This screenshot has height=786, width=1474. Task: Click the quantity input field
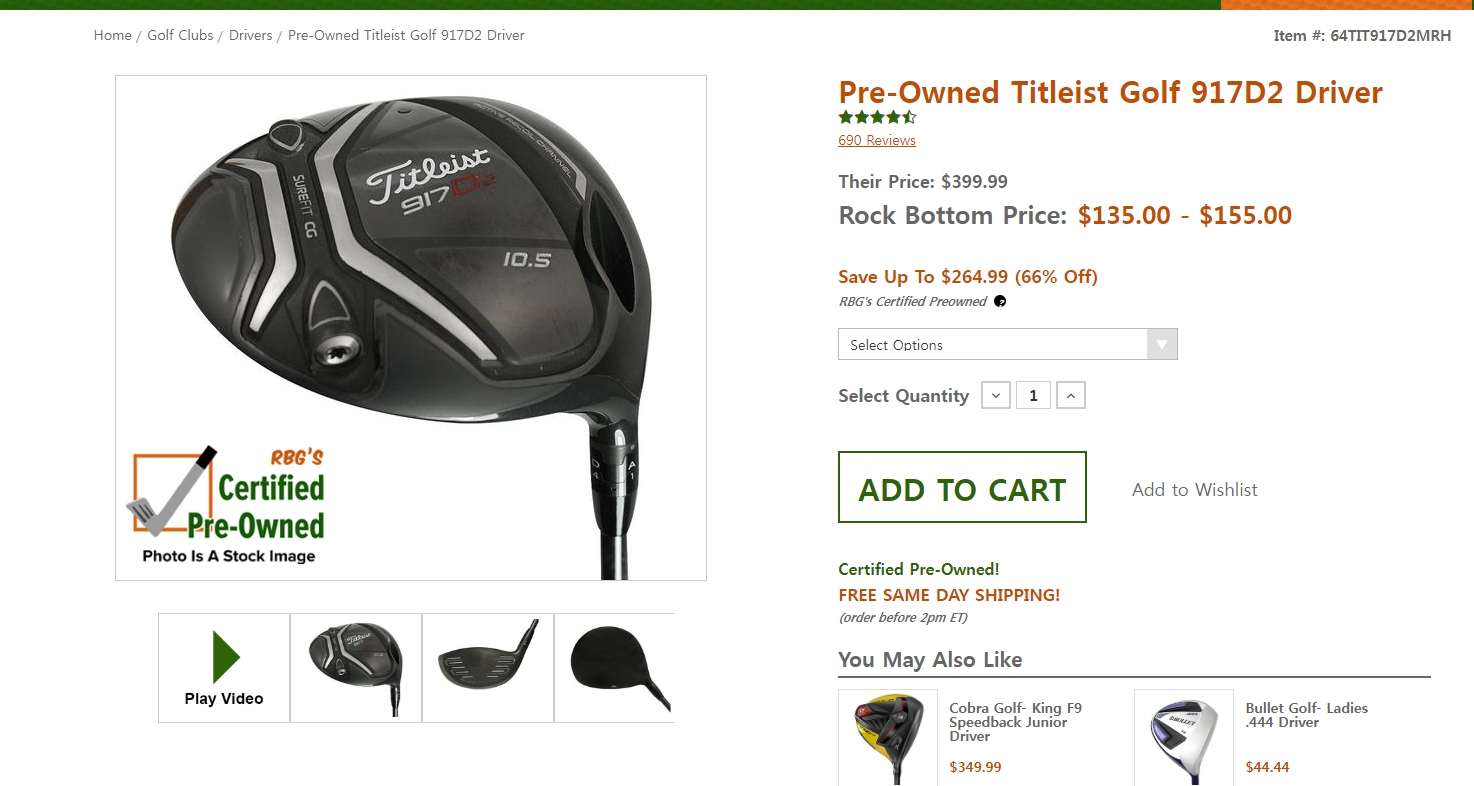pos(1033,396)
